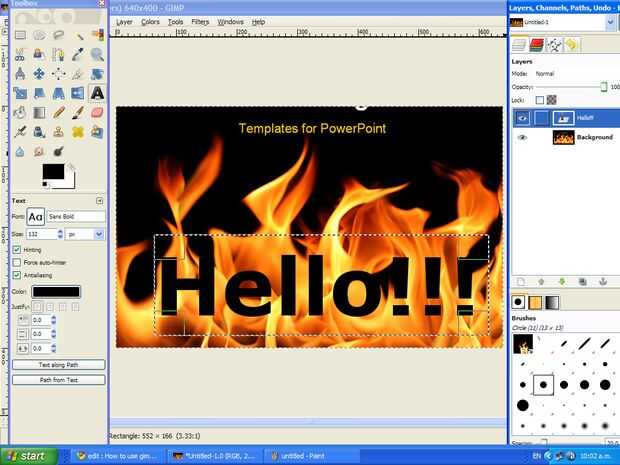The image size is (620, 465).
Task: Select the Shear tool
Action: tap(39, 93)
